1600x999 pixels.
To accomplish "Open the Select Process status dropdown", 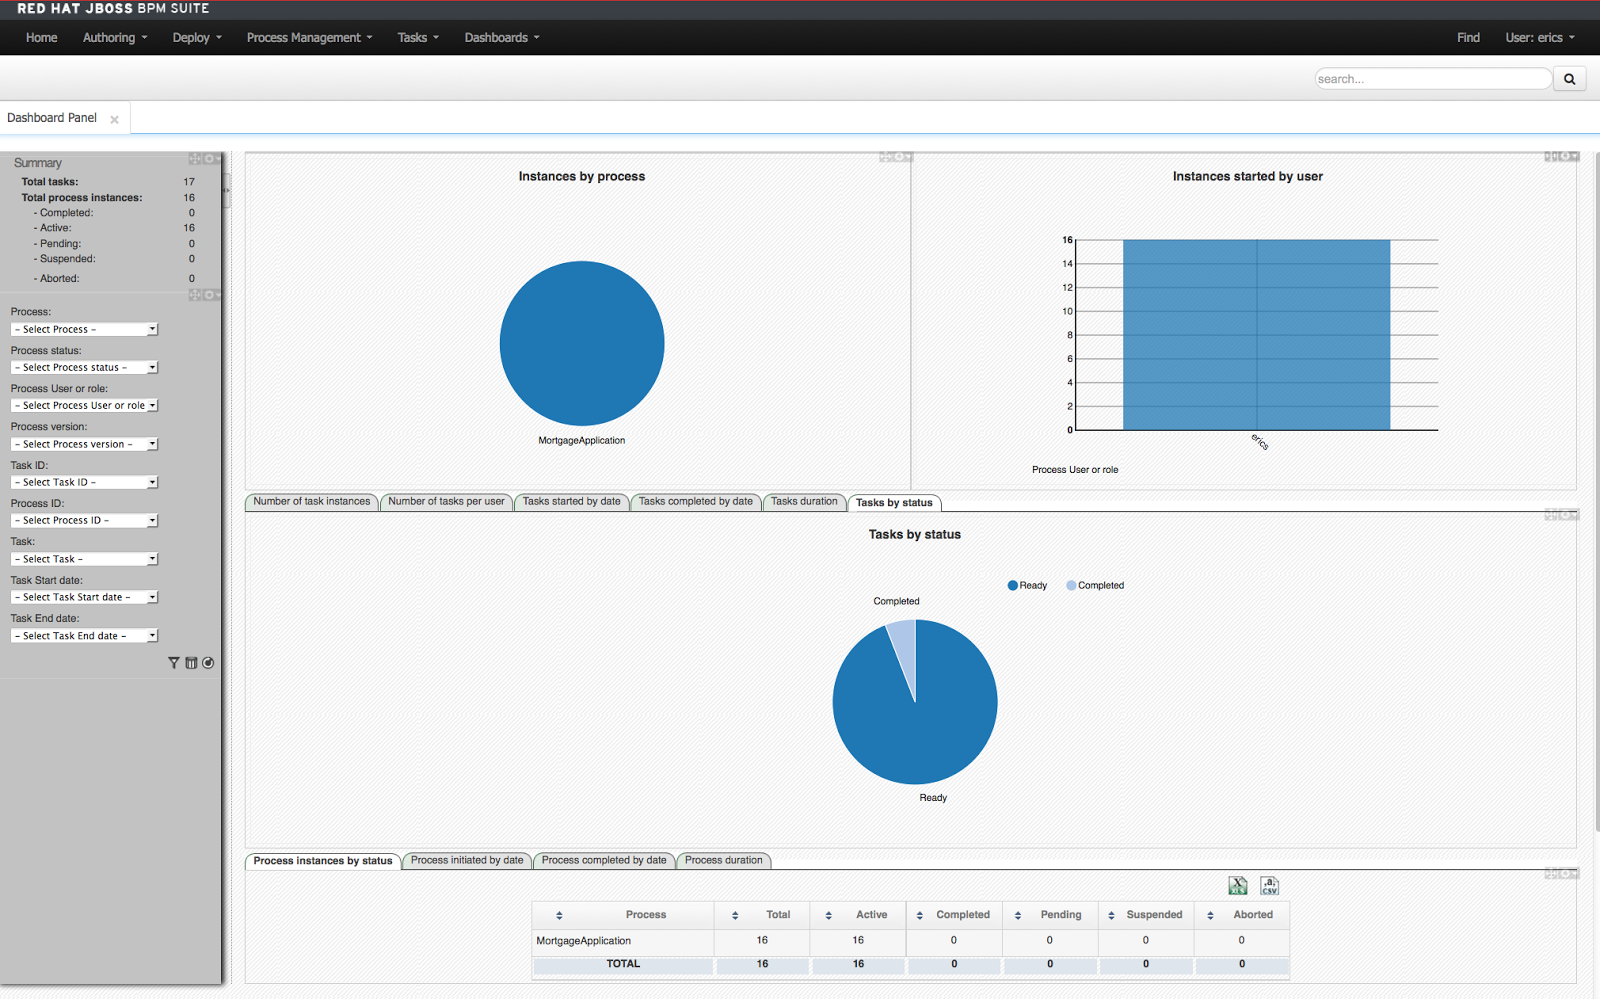I will (x=84, y=367).
